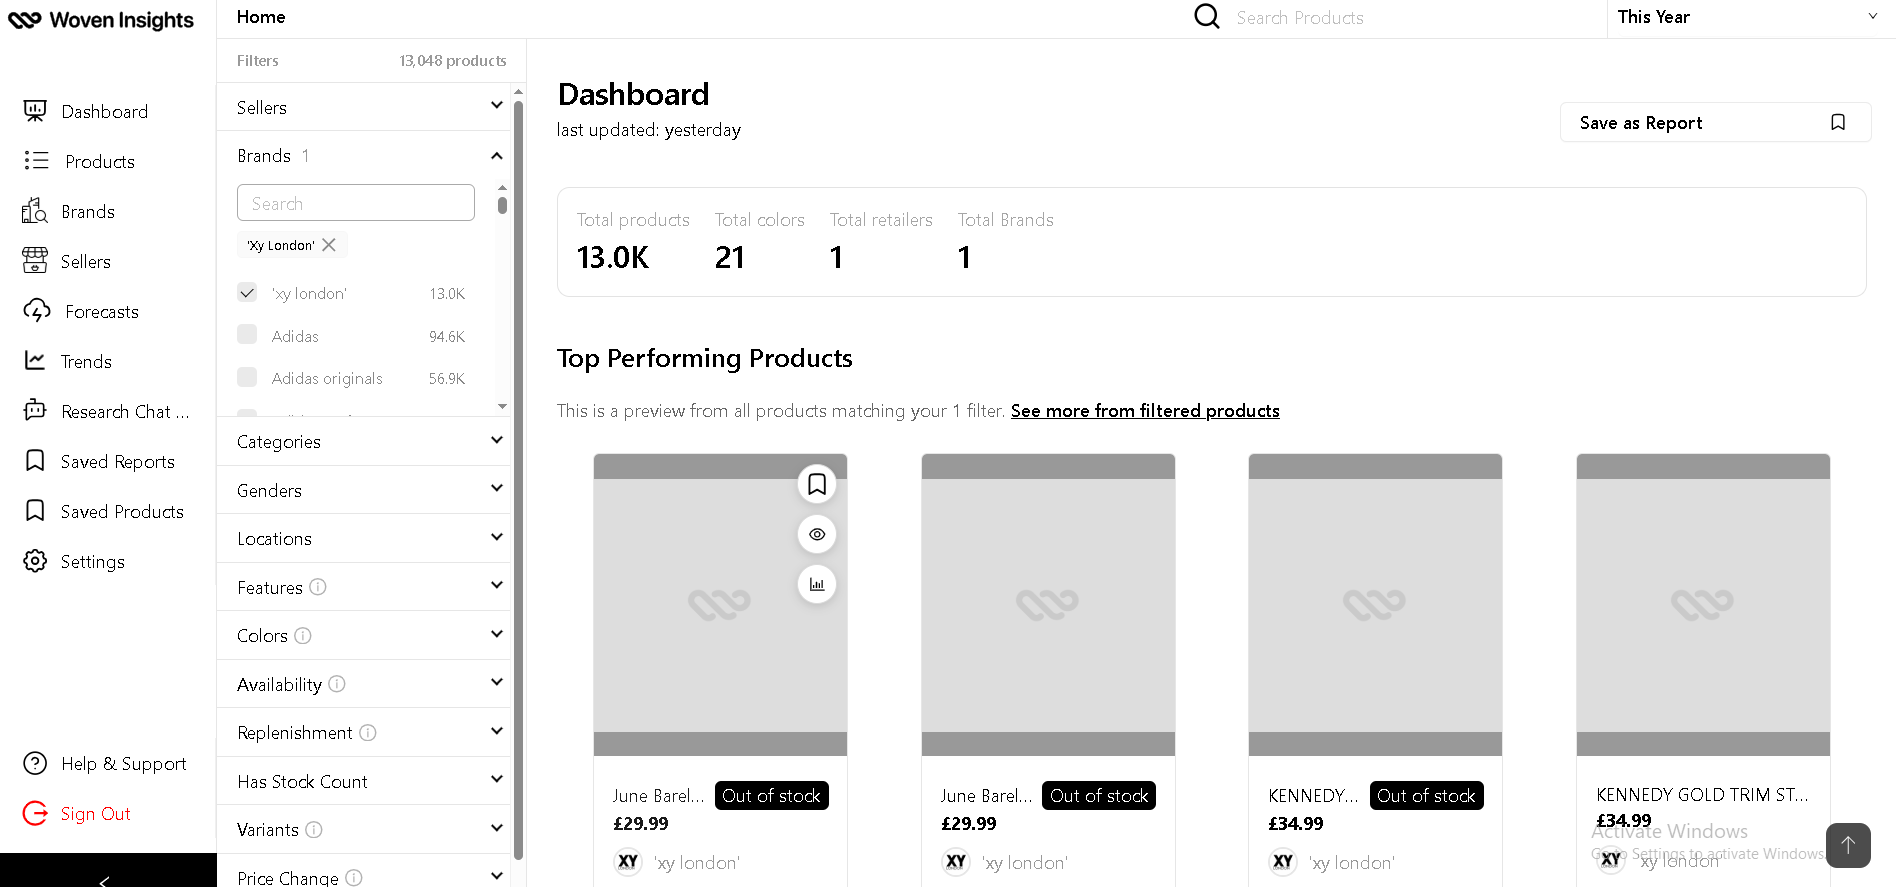The height and width of the screenshot is (887, 1896).
Task: Click the Save as Report button
Action: pyautogui.click(x=1714, y=123)
